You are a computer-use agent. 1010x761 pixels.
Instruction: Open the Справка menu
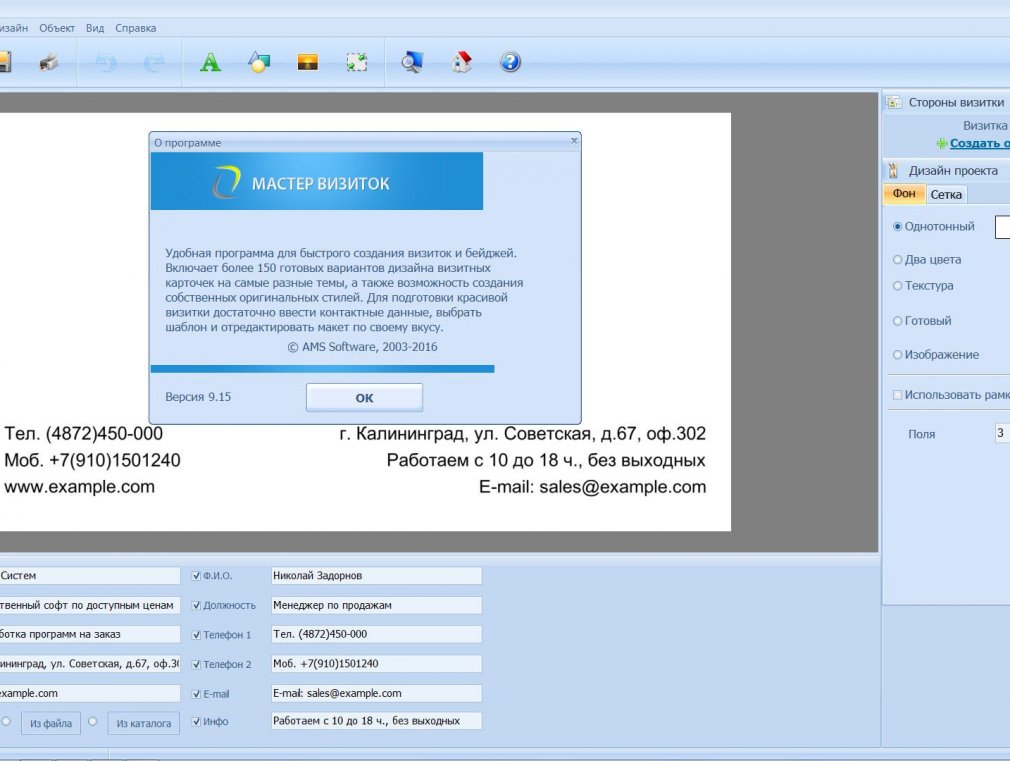click(x=135, y=28)
